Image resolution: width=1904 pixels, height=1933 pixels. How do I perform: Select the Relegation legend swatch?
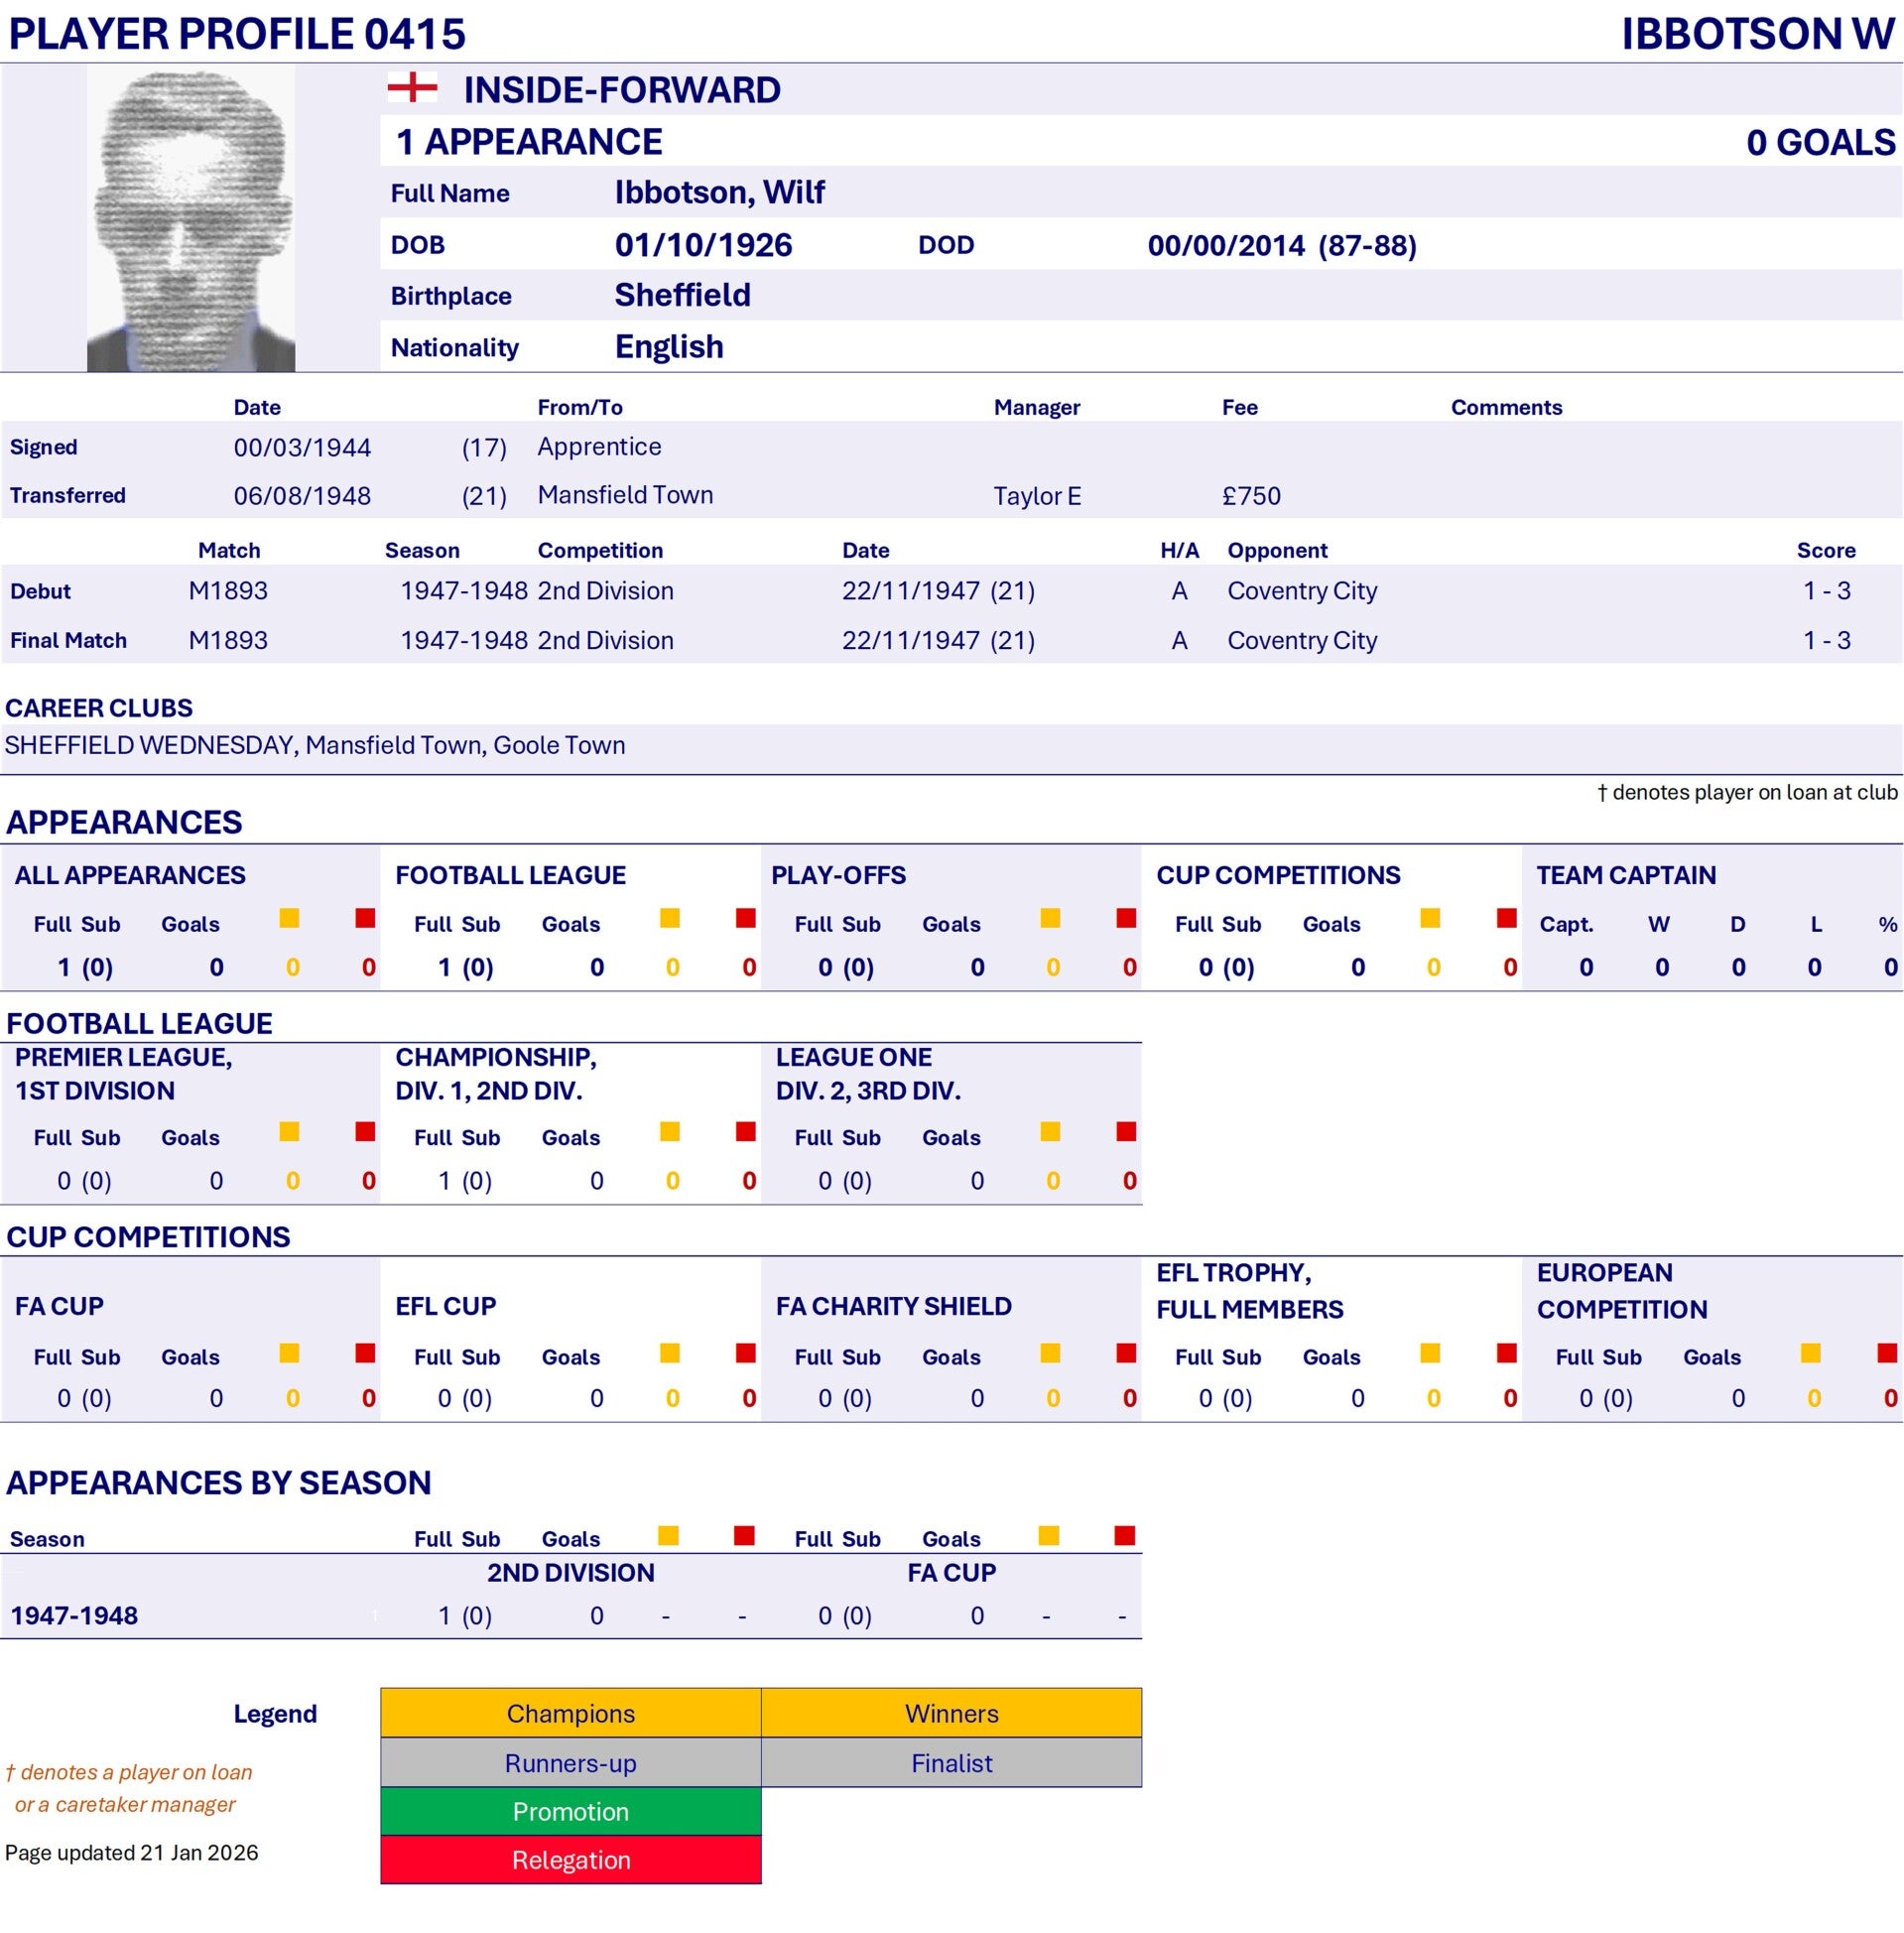pyautogui.click(x=571, y=1860)
